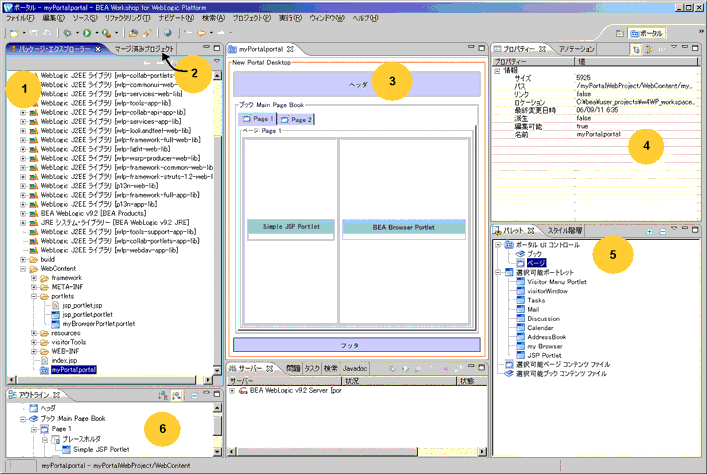Image resolution: width=707 pixels, height=474 pixels.
Task: Click the 名前 property value myPortal.portal
Action: (x=598, y=134)
